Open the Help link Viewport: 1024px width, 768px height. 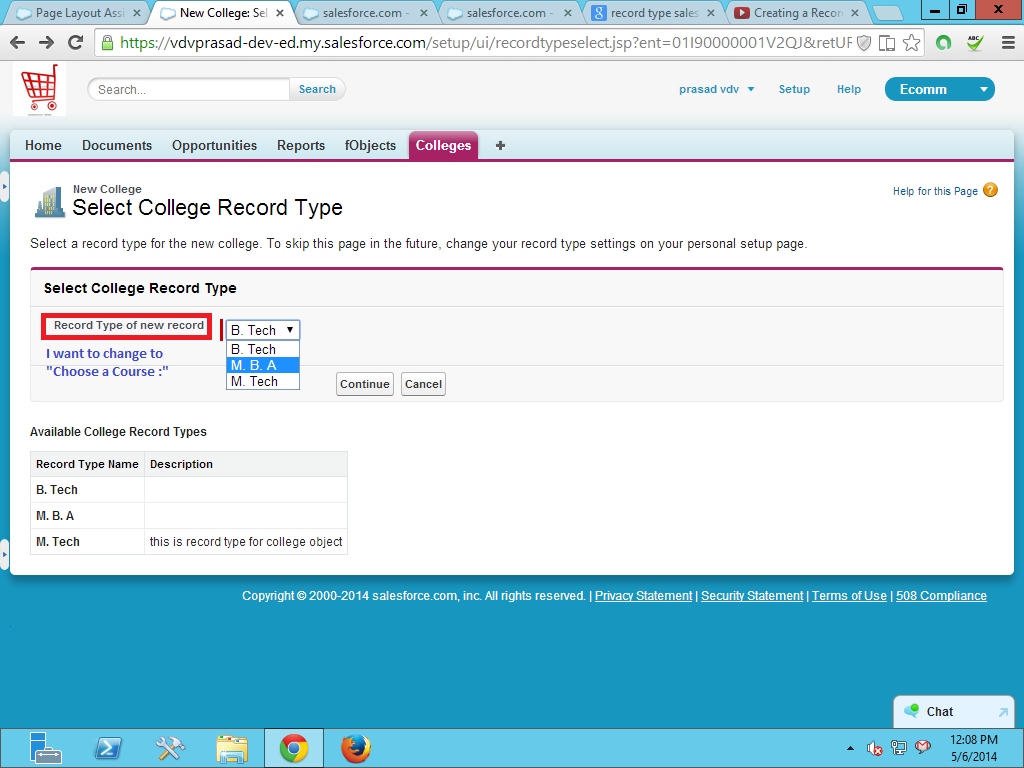(849, 89)
